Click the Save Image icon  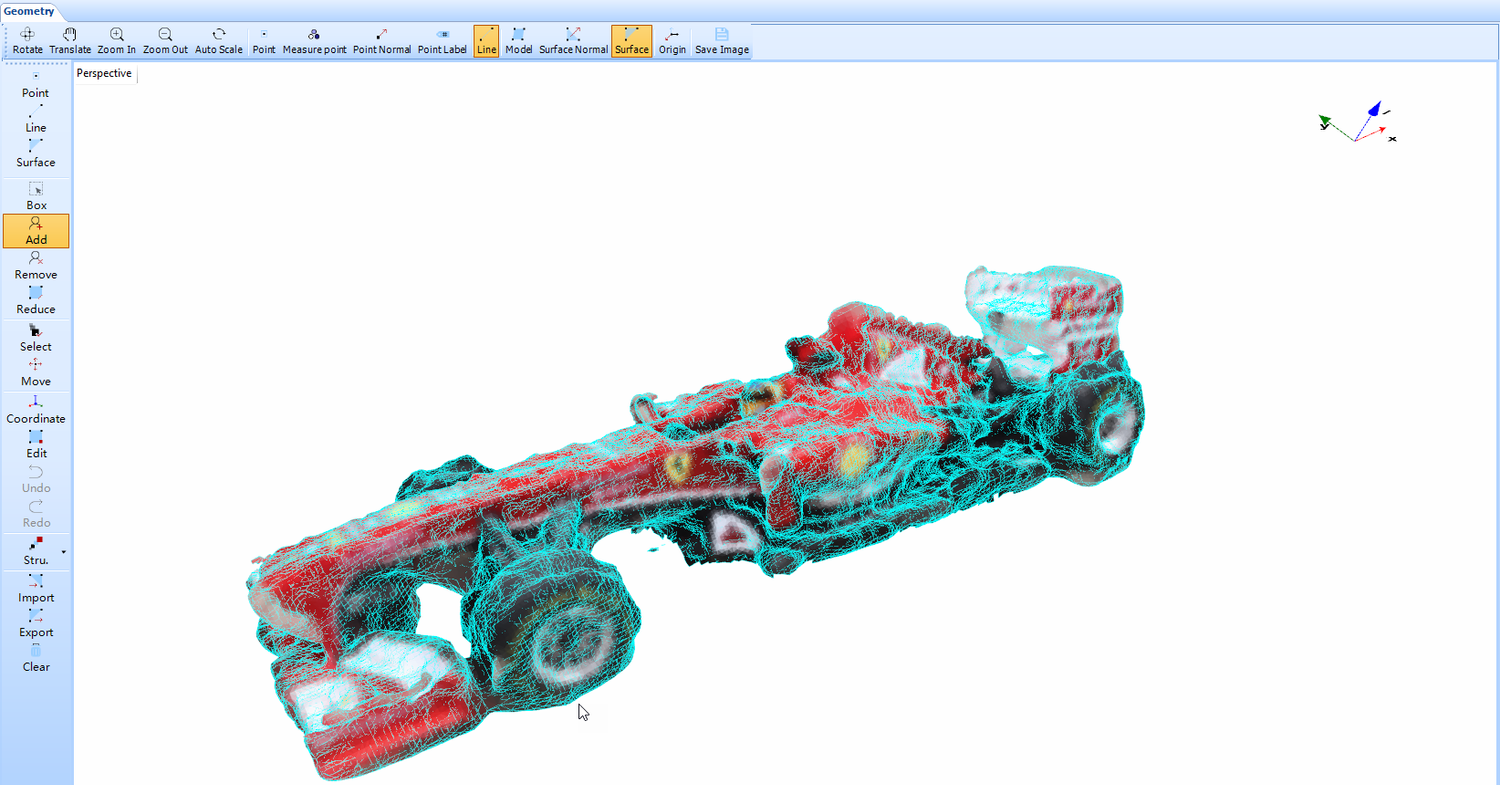pos(721,40)
